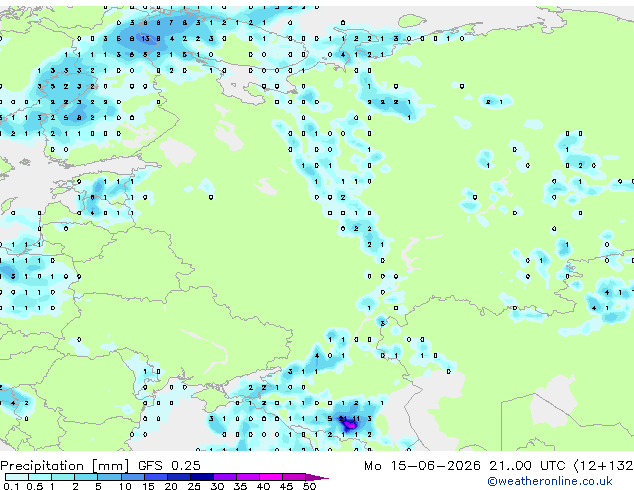This screenshot has height=490, width=634.
Task: Click the 'Mo 15-06-2026' date text
Action: (423, 466)
